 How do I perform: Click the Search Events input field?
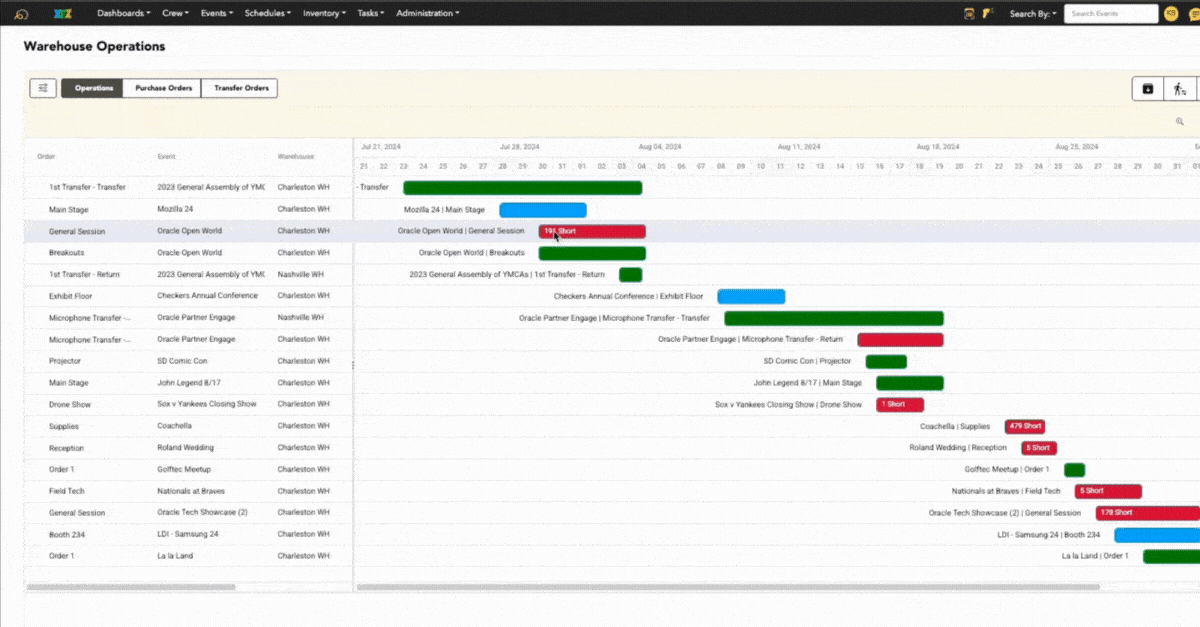(1110, 14)
